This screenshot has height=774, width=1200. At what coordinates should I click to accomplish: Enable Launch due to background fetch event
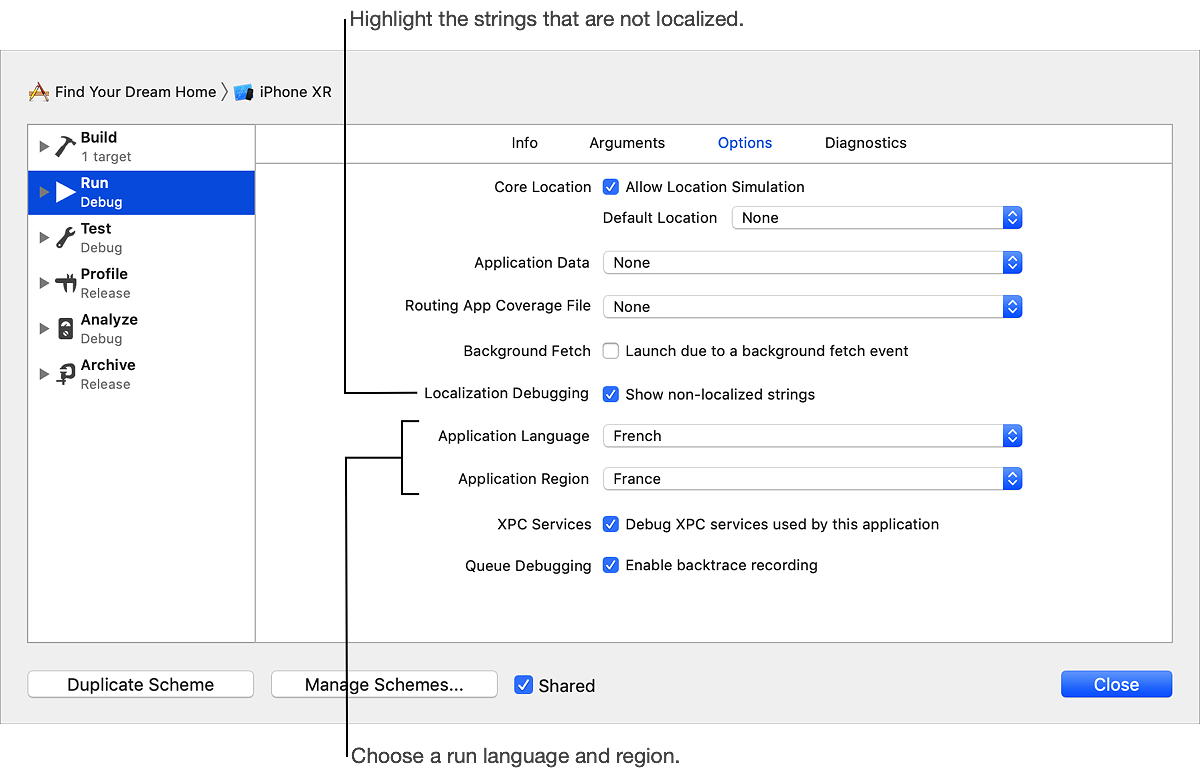point(611,351)
